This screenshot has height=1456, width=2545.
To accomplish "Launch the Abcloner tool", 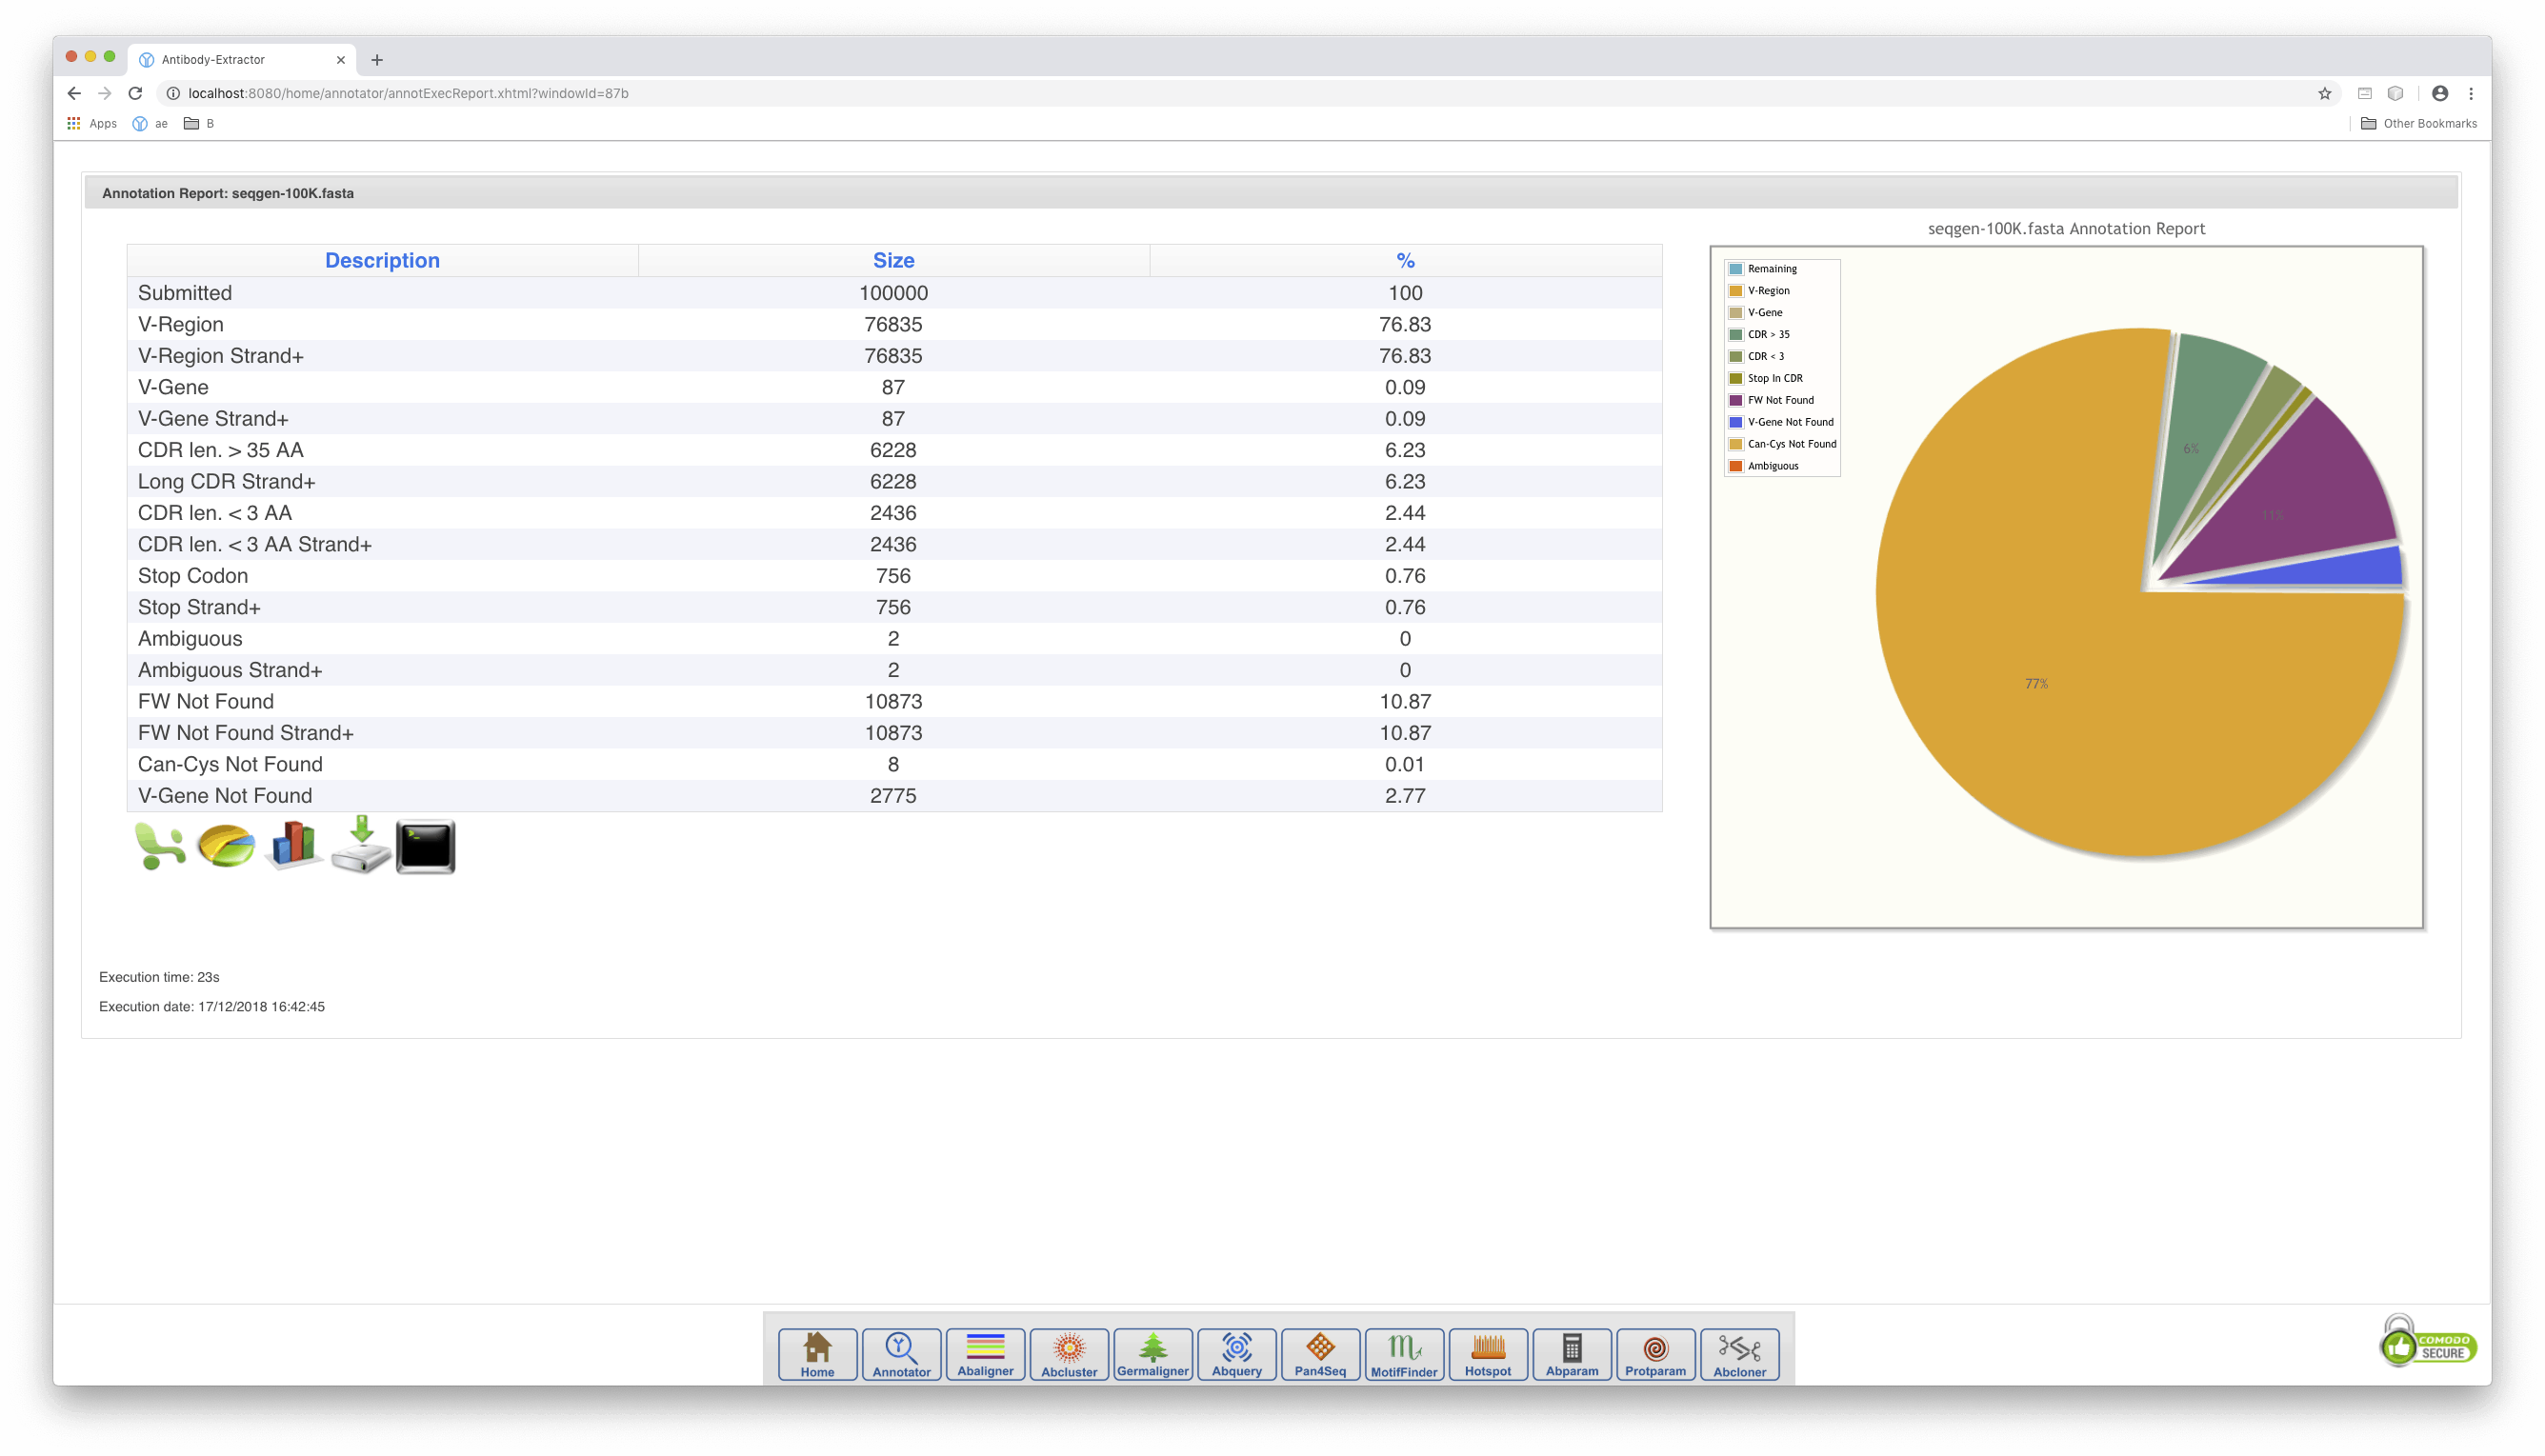I will pyautogui.click(x=1739, y=1354).
